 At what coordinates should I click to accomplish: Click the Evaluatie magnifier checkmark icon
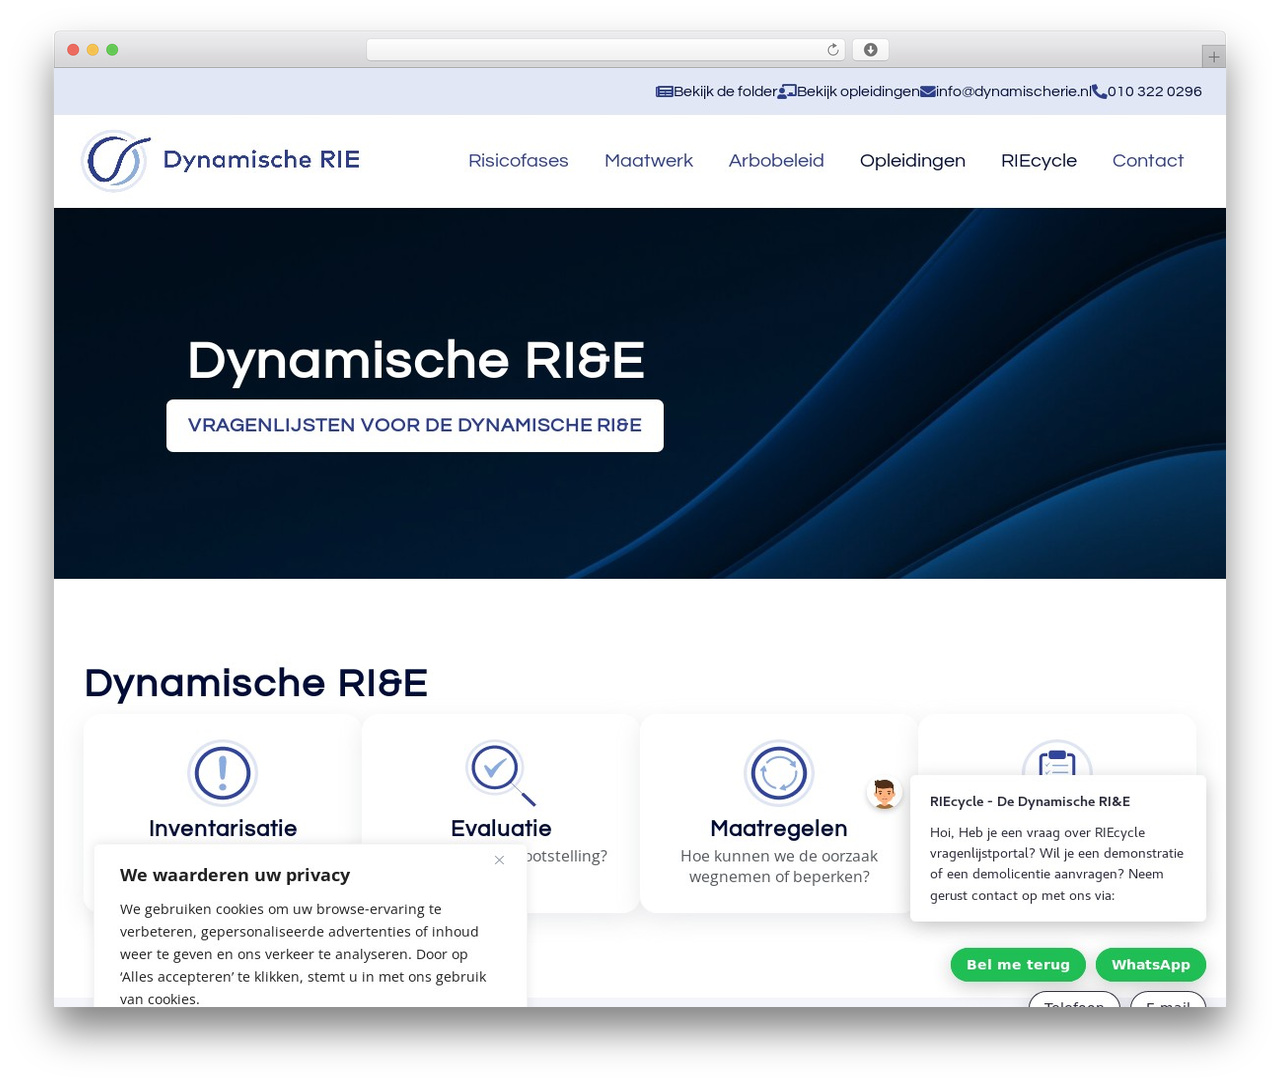[x=501, y=773]
